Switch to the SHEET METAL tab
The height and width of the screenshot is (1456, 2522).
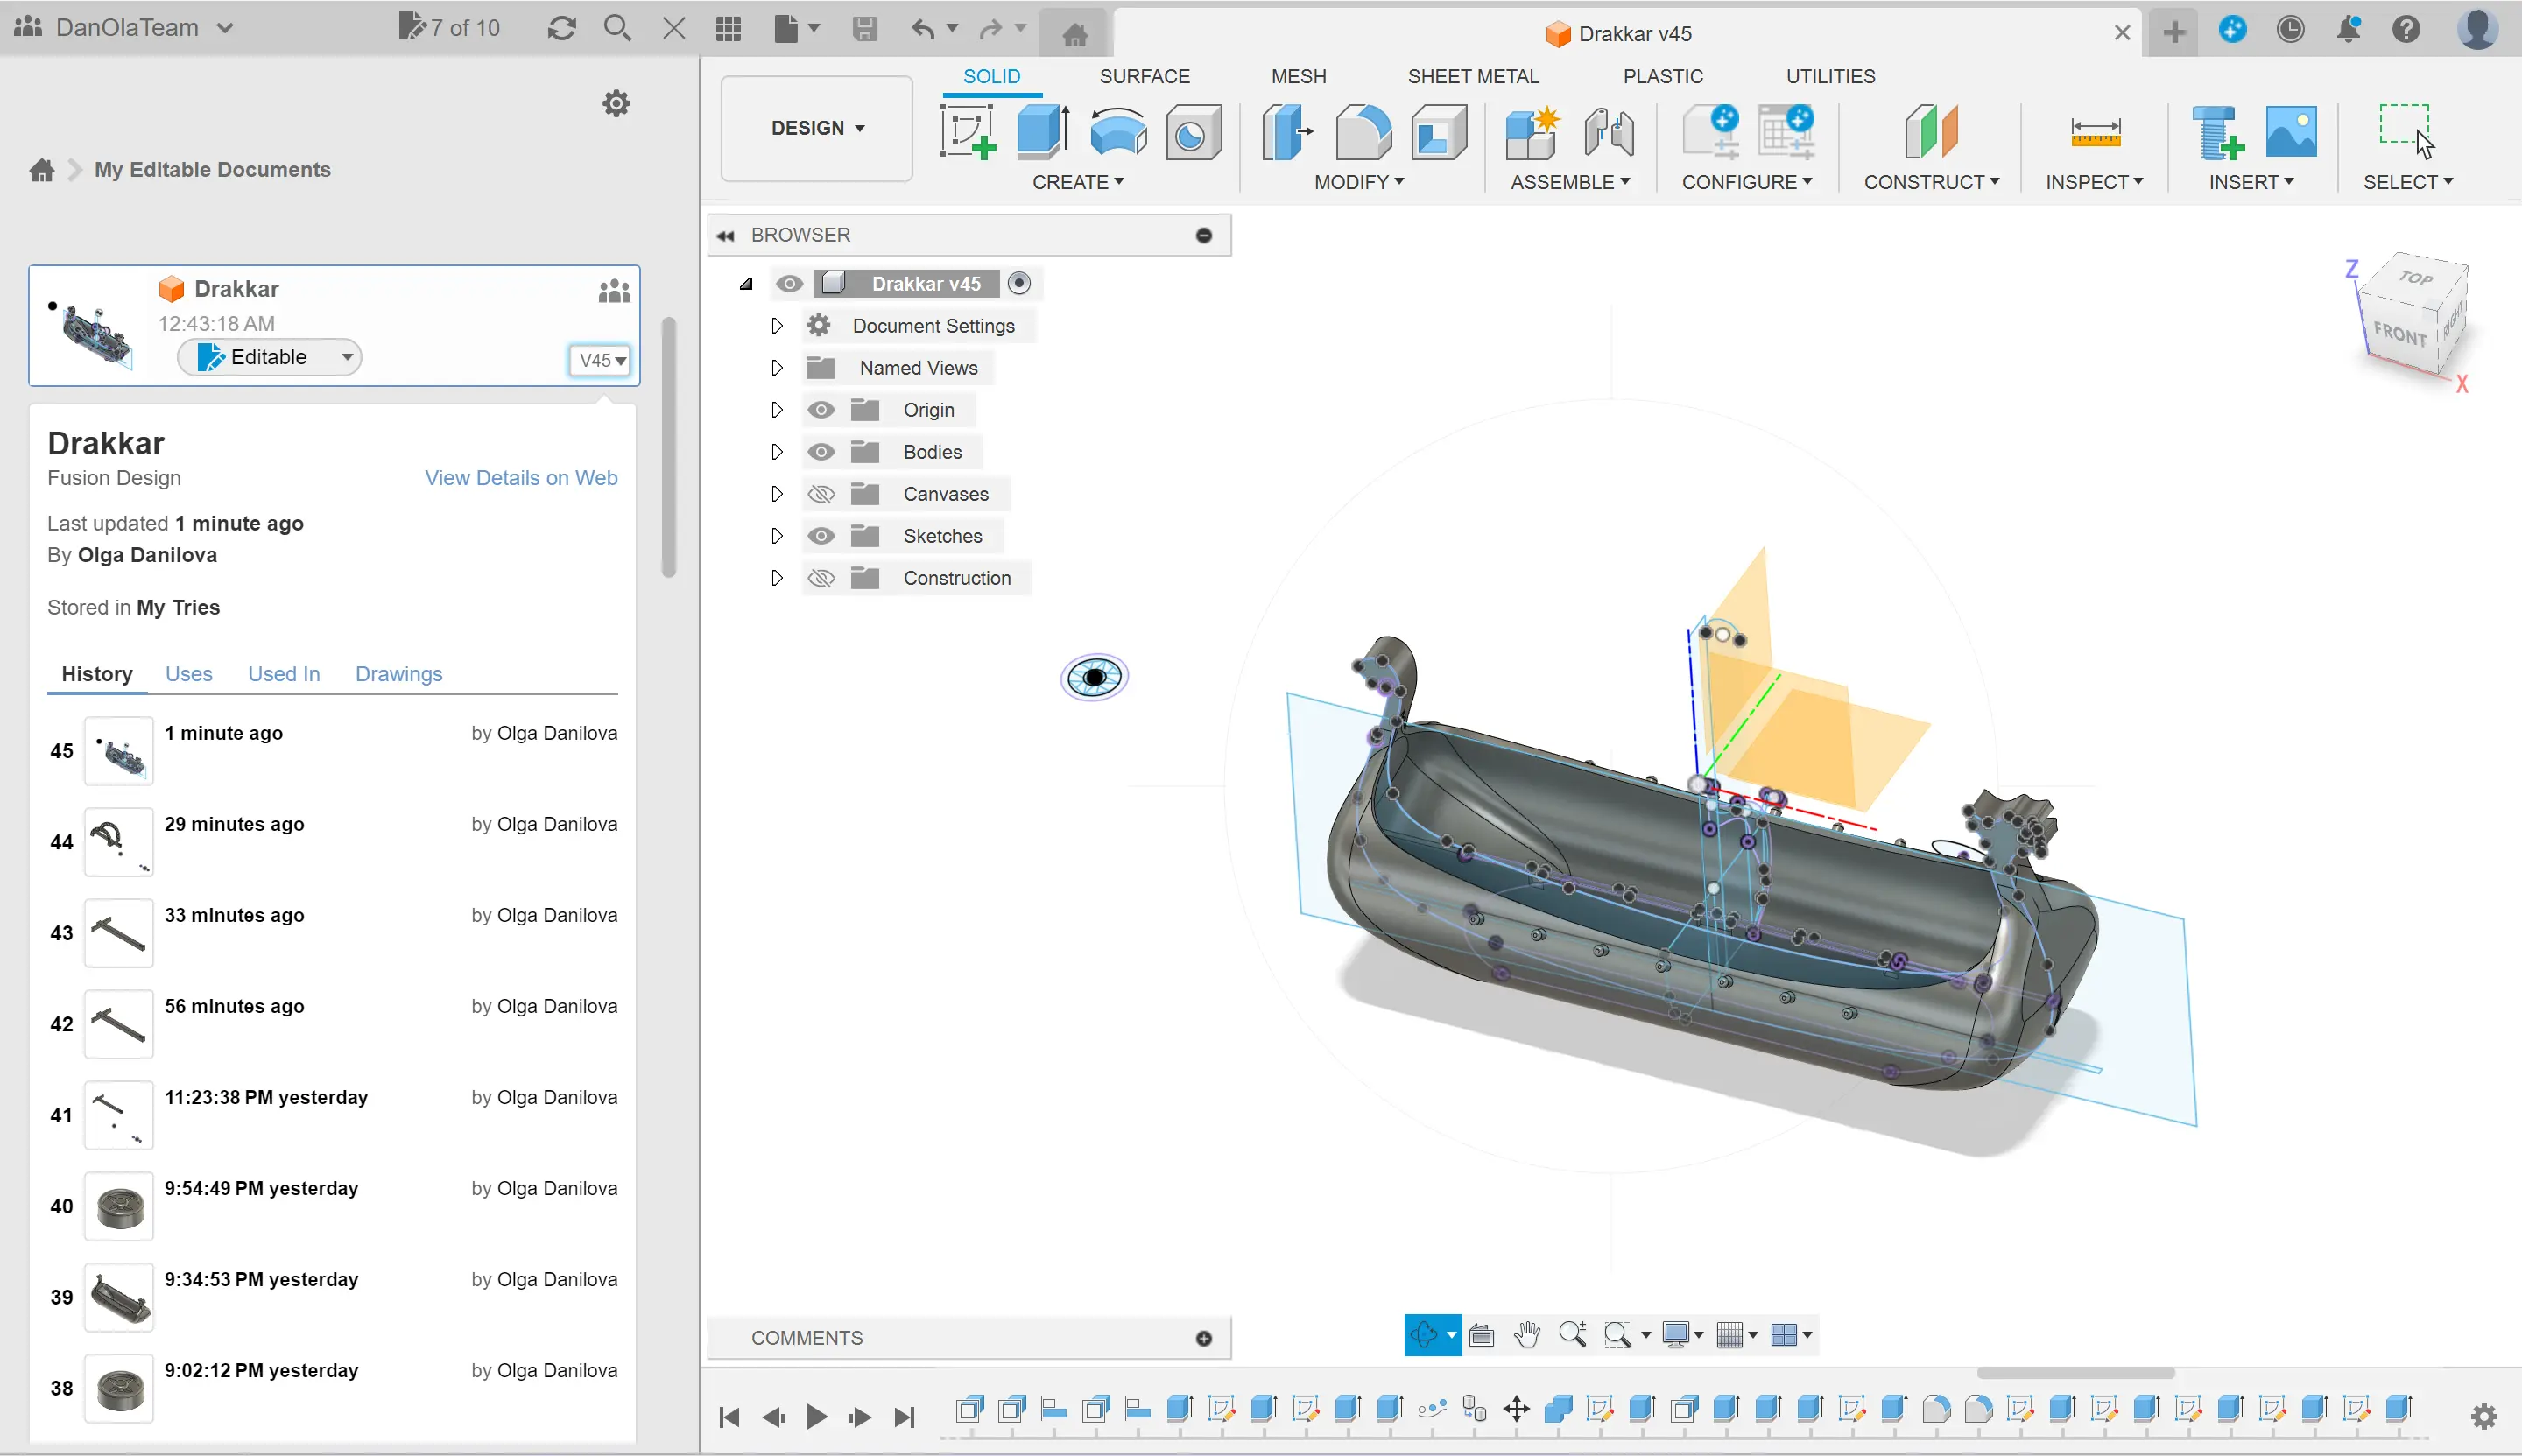1473,76
